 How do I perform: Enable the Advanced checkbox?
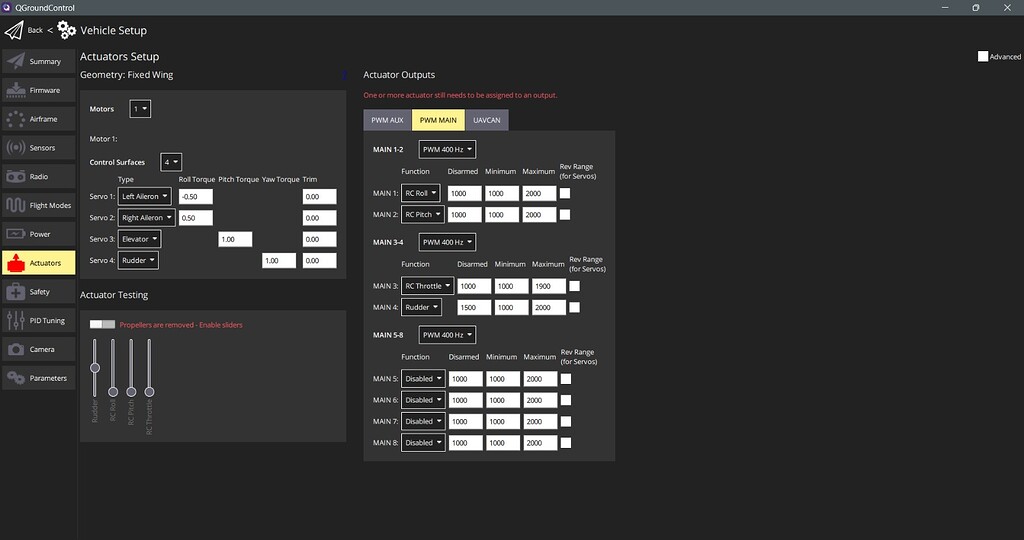(x=983, y=57)
